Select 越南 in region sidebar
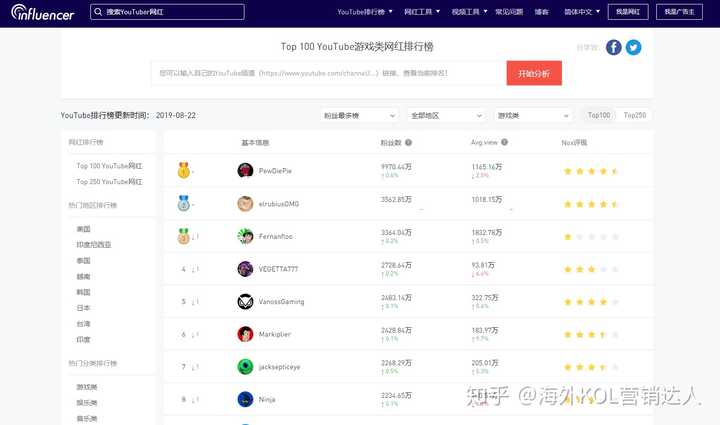Viewport: 720px width, 425px height. pos(84,276)
